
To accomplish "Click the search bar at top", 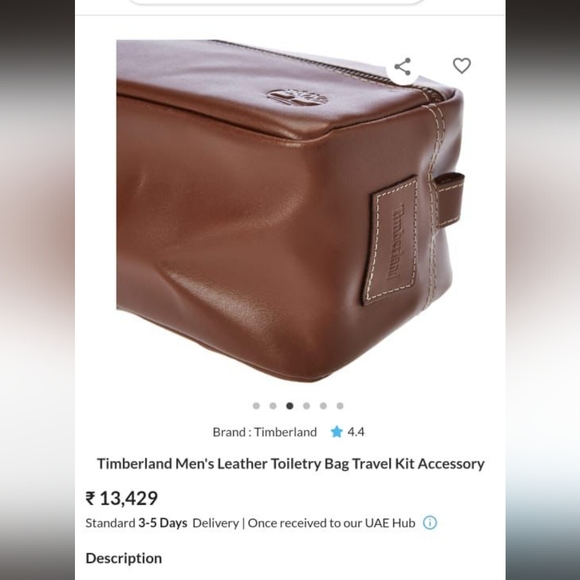I will pyautogui.click(x=276, y=2).
